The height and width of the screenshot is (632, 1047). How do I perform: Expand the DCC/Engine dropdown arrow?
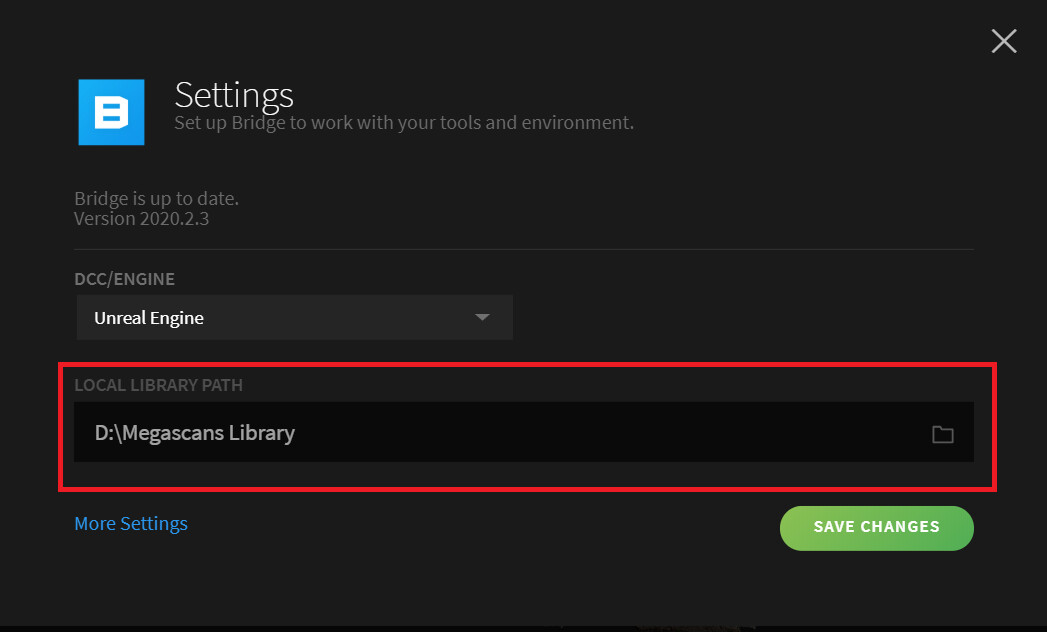pos(482,317)
